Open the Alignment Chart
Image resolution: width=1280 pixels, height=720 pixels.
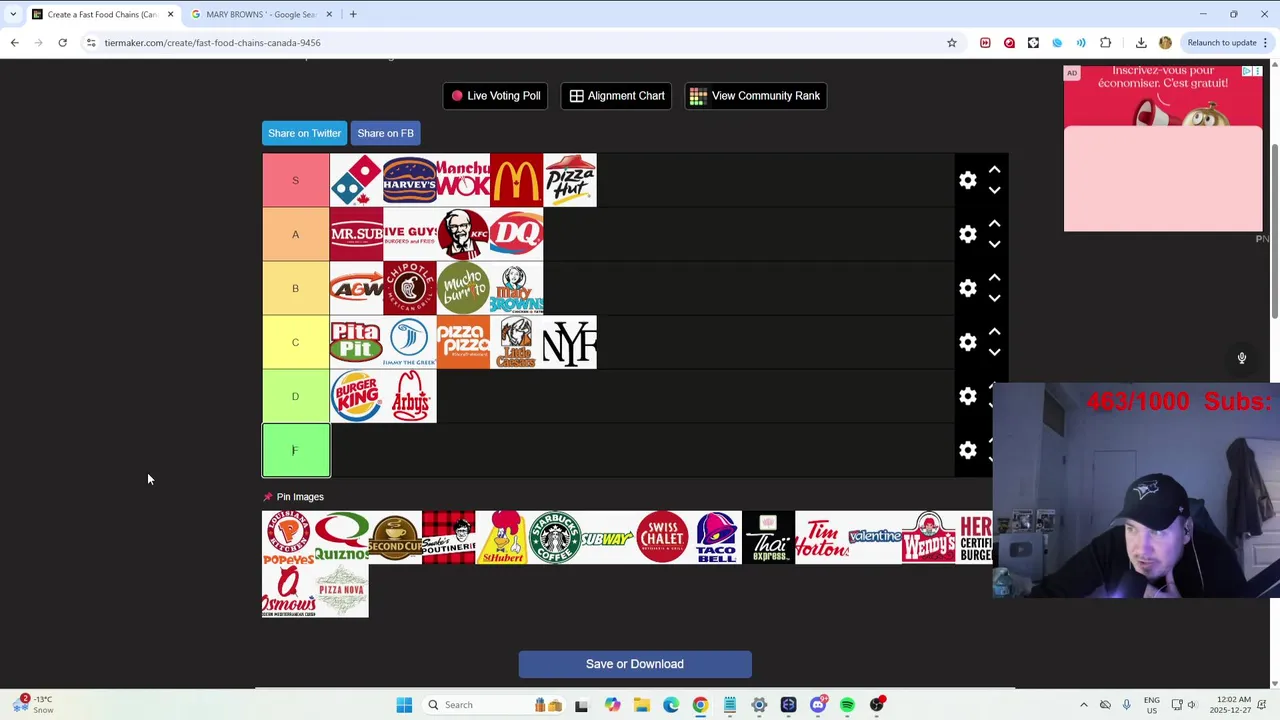(x=617, y=96)
